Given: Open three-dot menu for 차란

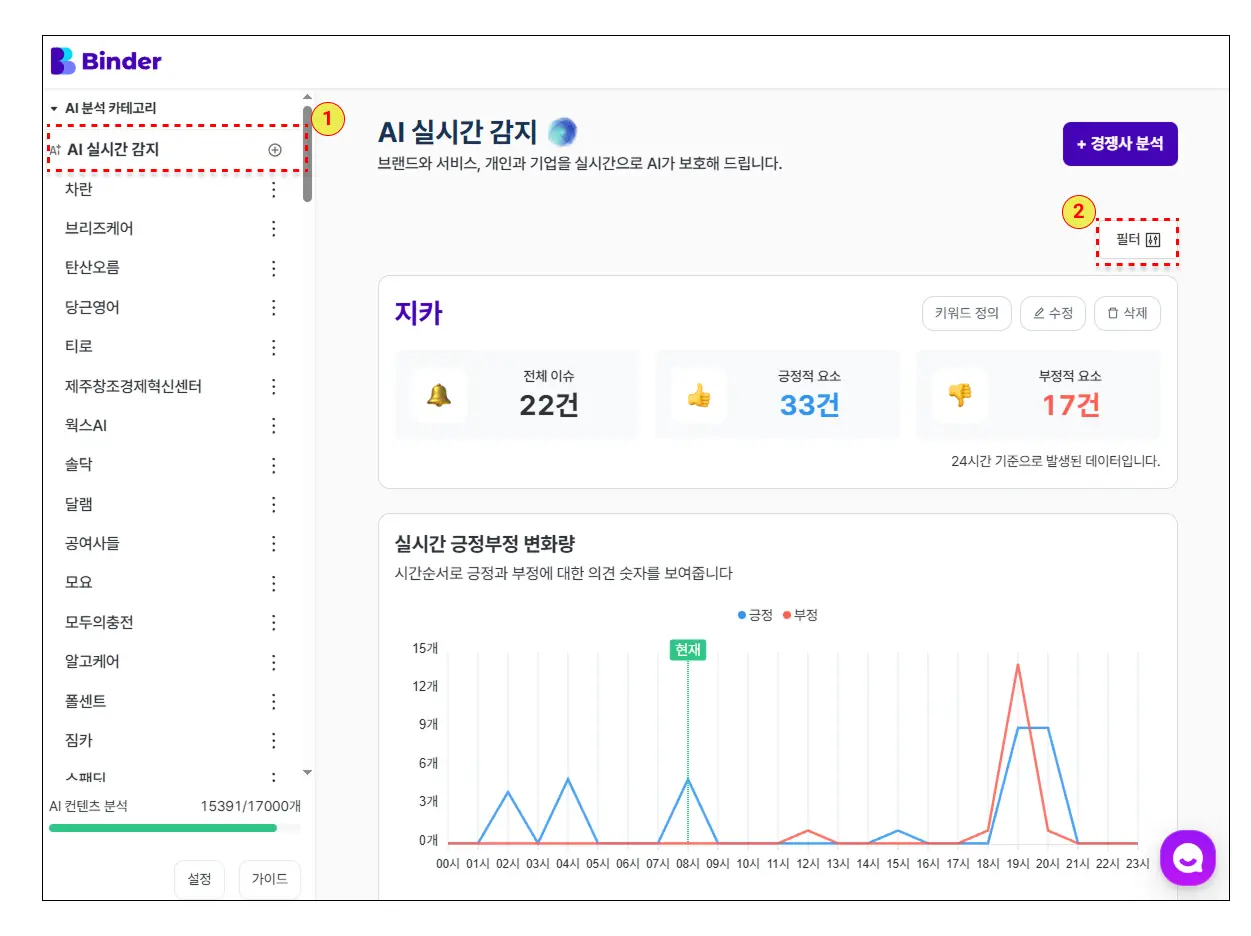Looking at the screenshot, I should tap(274, 190).
